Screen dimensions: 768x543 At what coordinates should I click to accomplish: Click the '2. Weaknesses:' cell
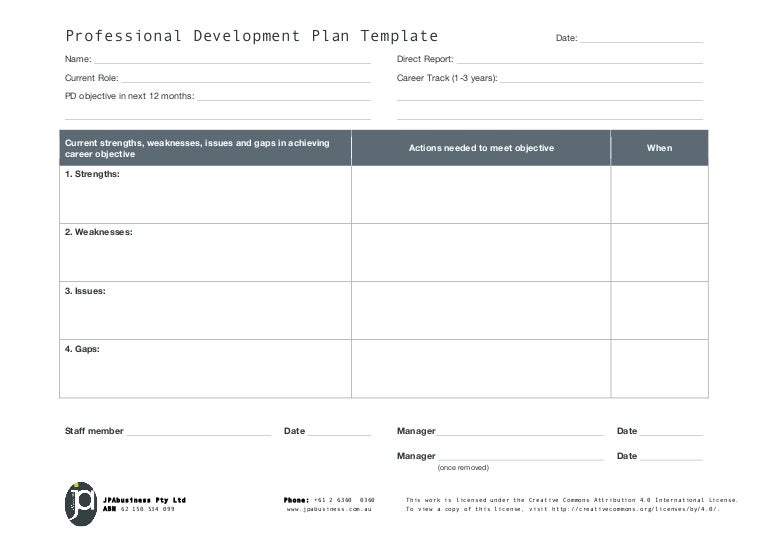pyautogui.click(x=205, y=253)
